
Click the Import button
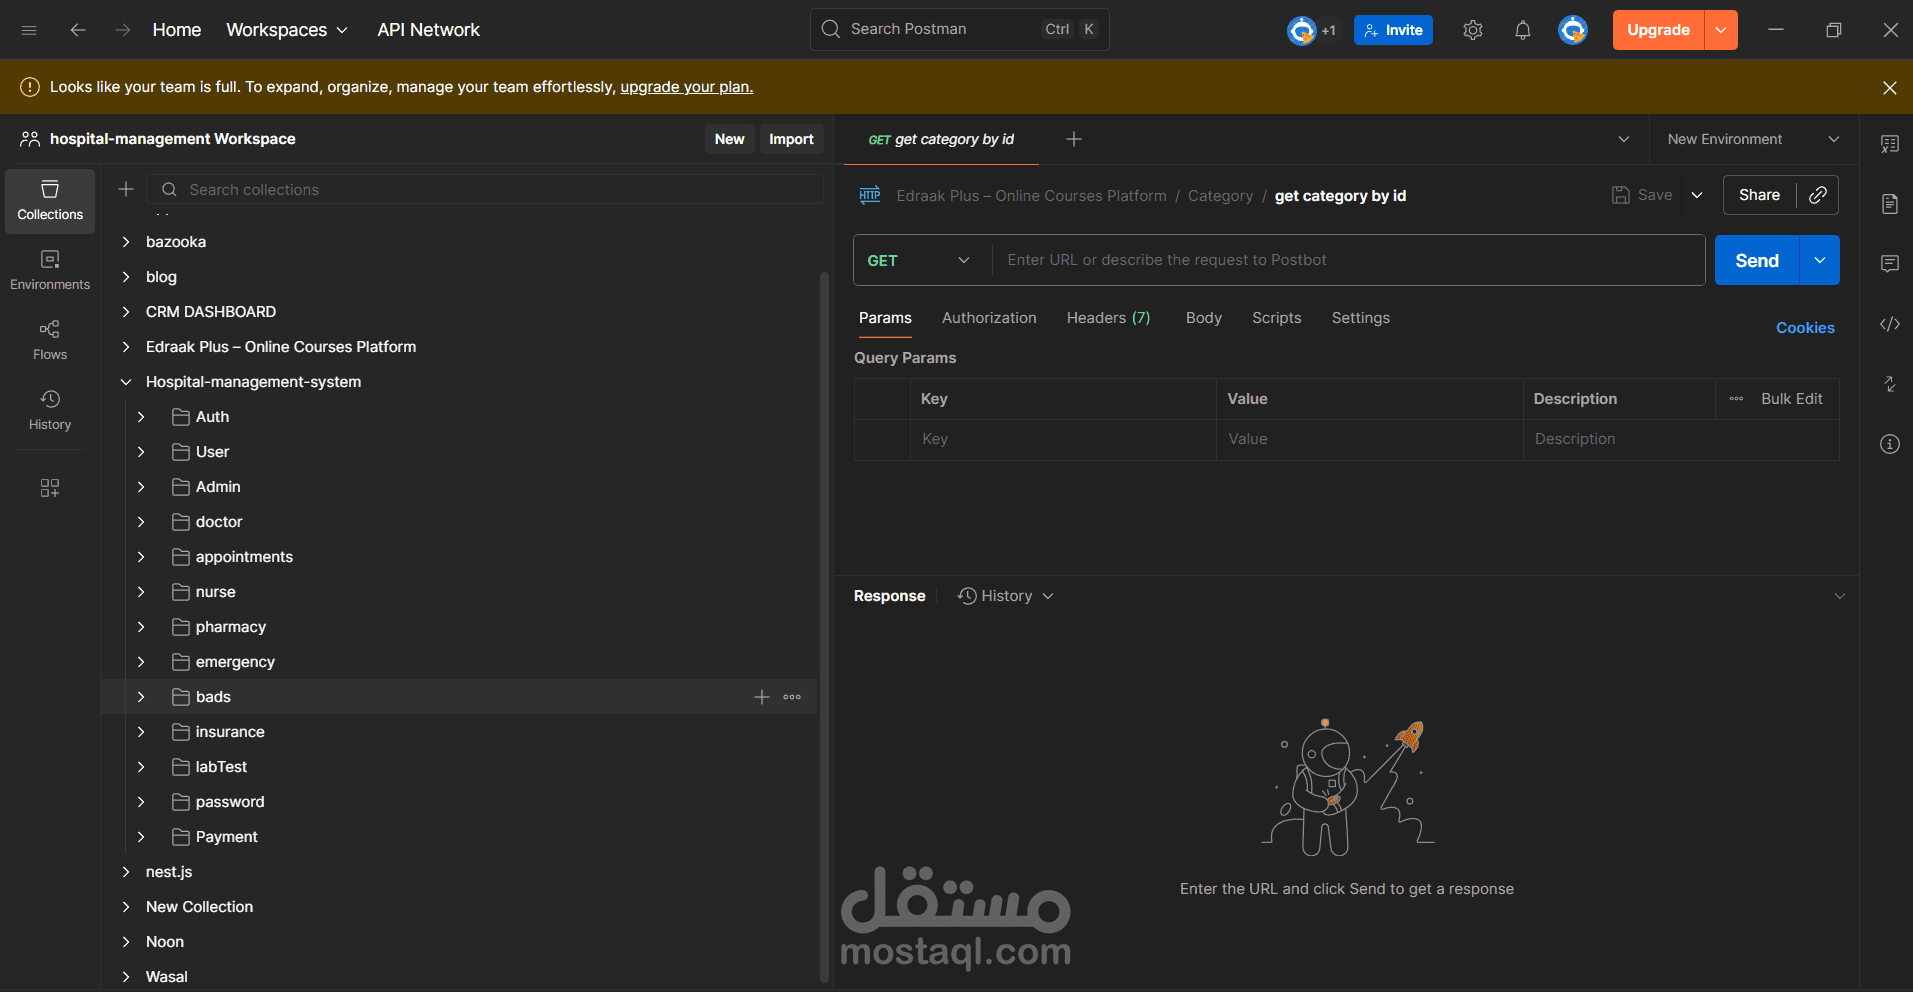(x=791, y=139)
